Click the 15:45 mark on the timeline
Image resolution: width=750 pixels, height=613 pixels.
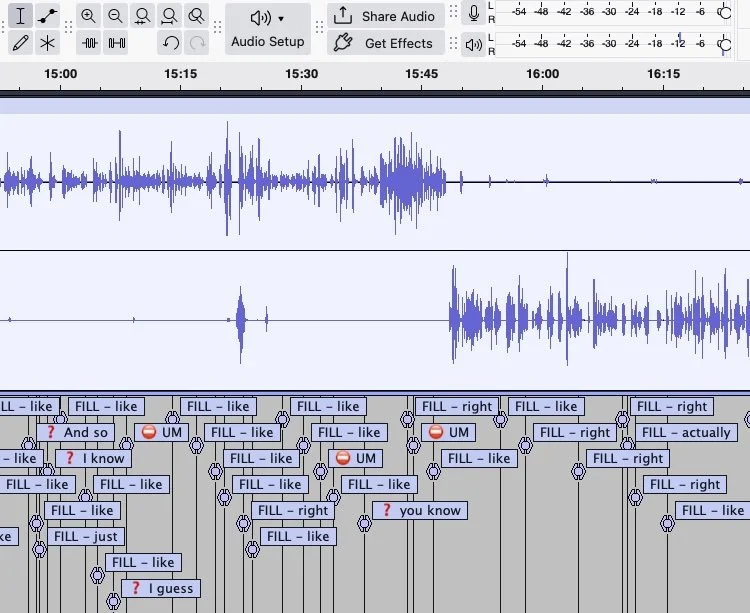[421, 74]
